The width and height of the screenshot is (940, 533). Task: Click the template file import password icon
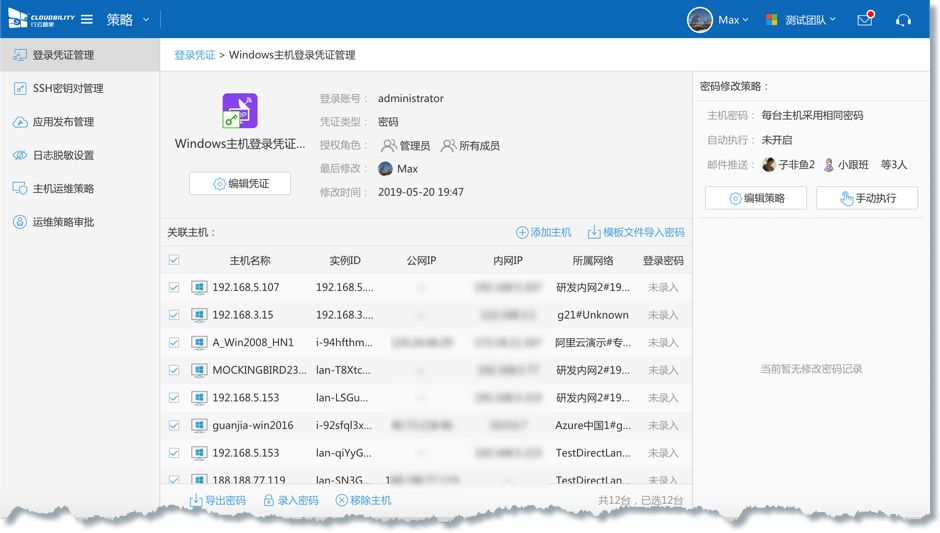[594, 232]
